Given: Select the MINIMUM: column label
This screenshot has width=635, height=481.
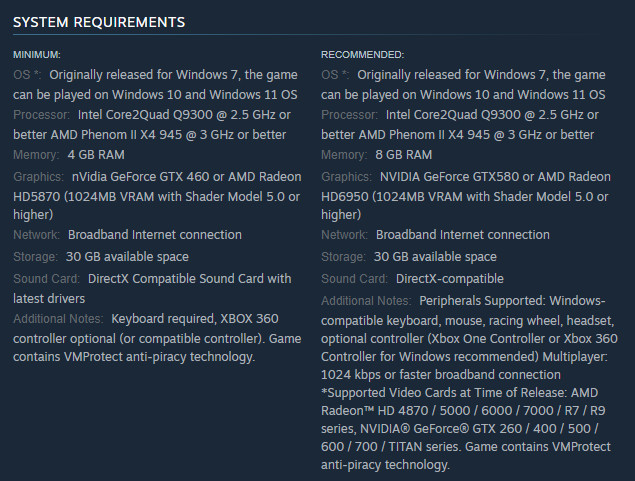Looking at the screenshot, I should click(37, 55).
